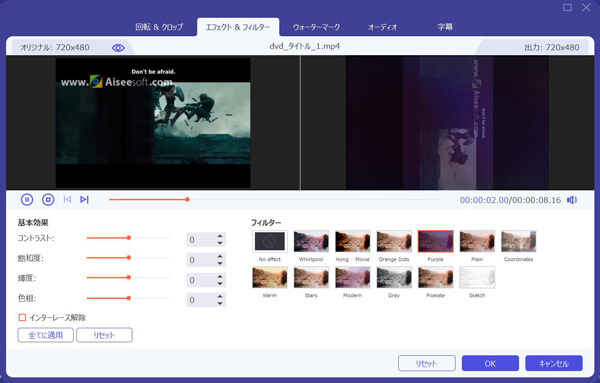Screen dimensions: 600x383
Task: Click the キャンセル button
Action: (x=554, y=363)
